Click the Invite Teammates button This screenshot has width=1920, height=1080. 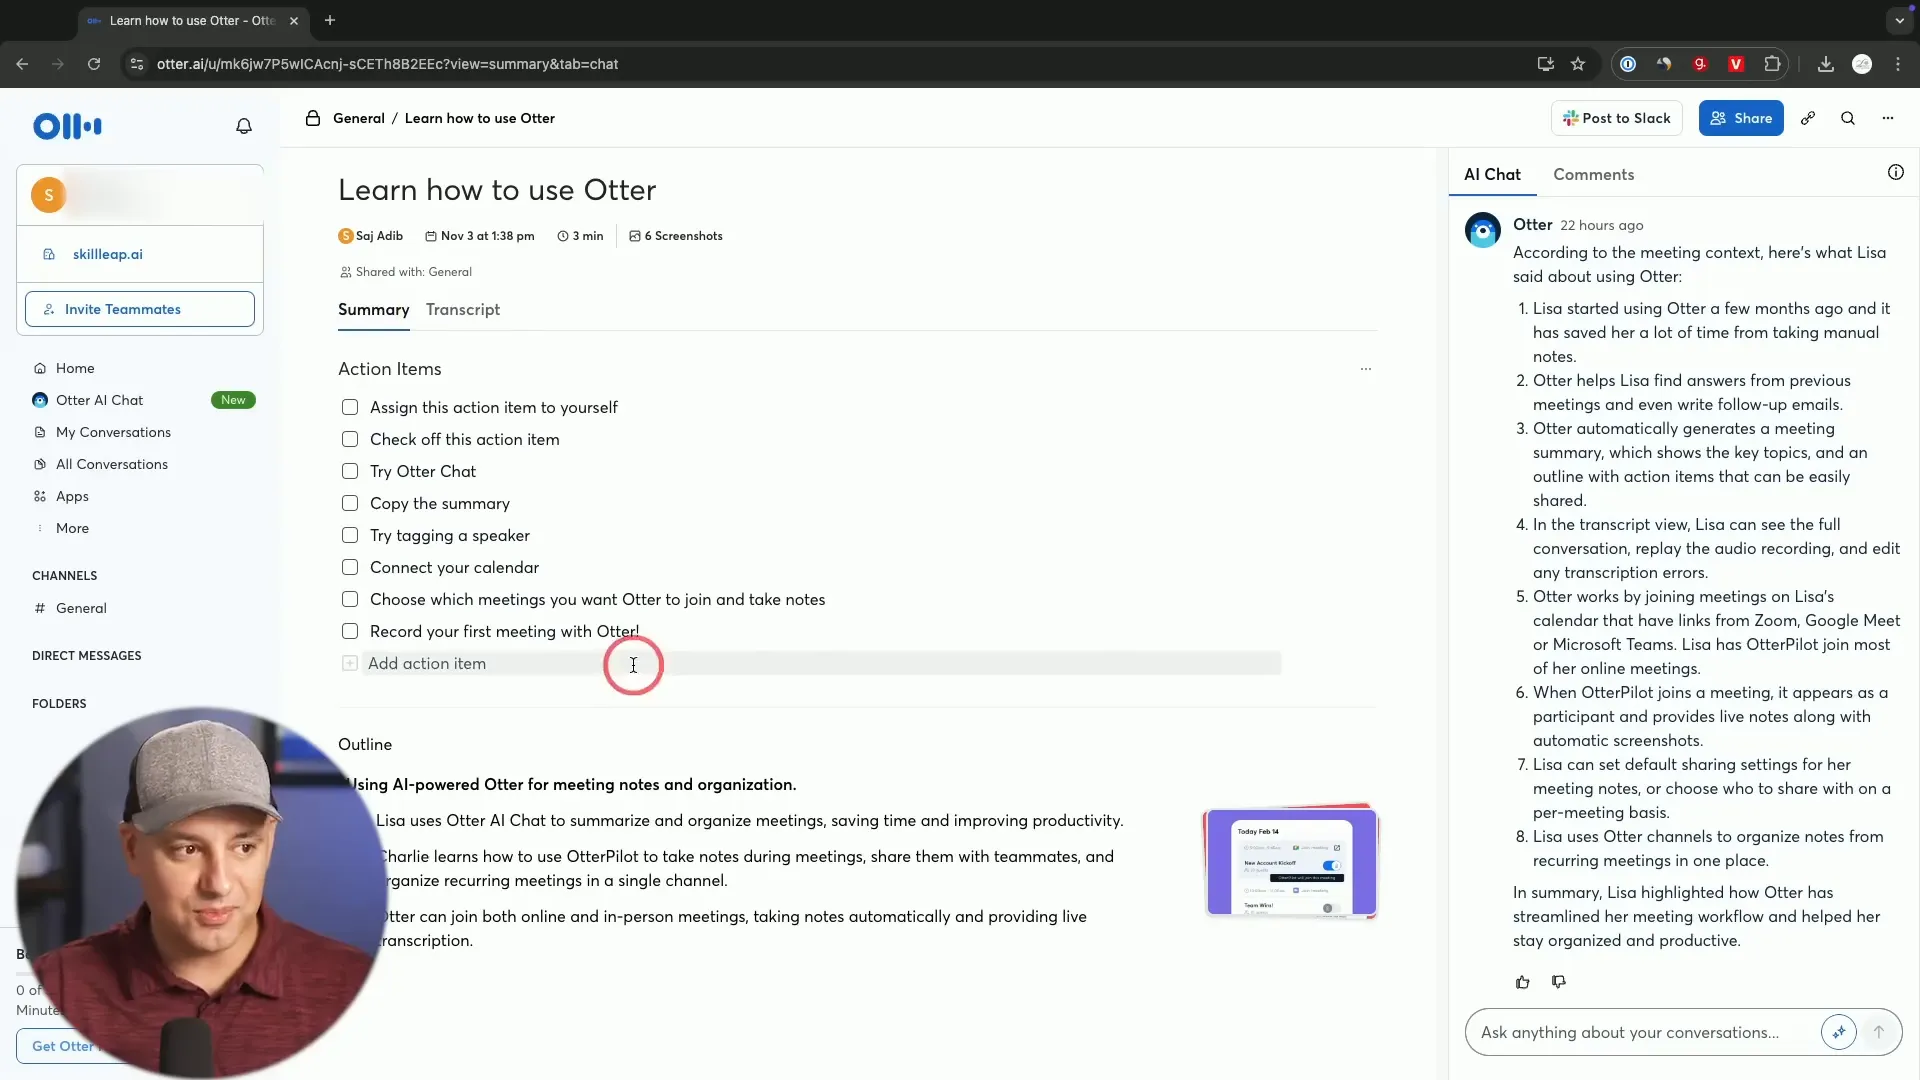click(140, 309)
